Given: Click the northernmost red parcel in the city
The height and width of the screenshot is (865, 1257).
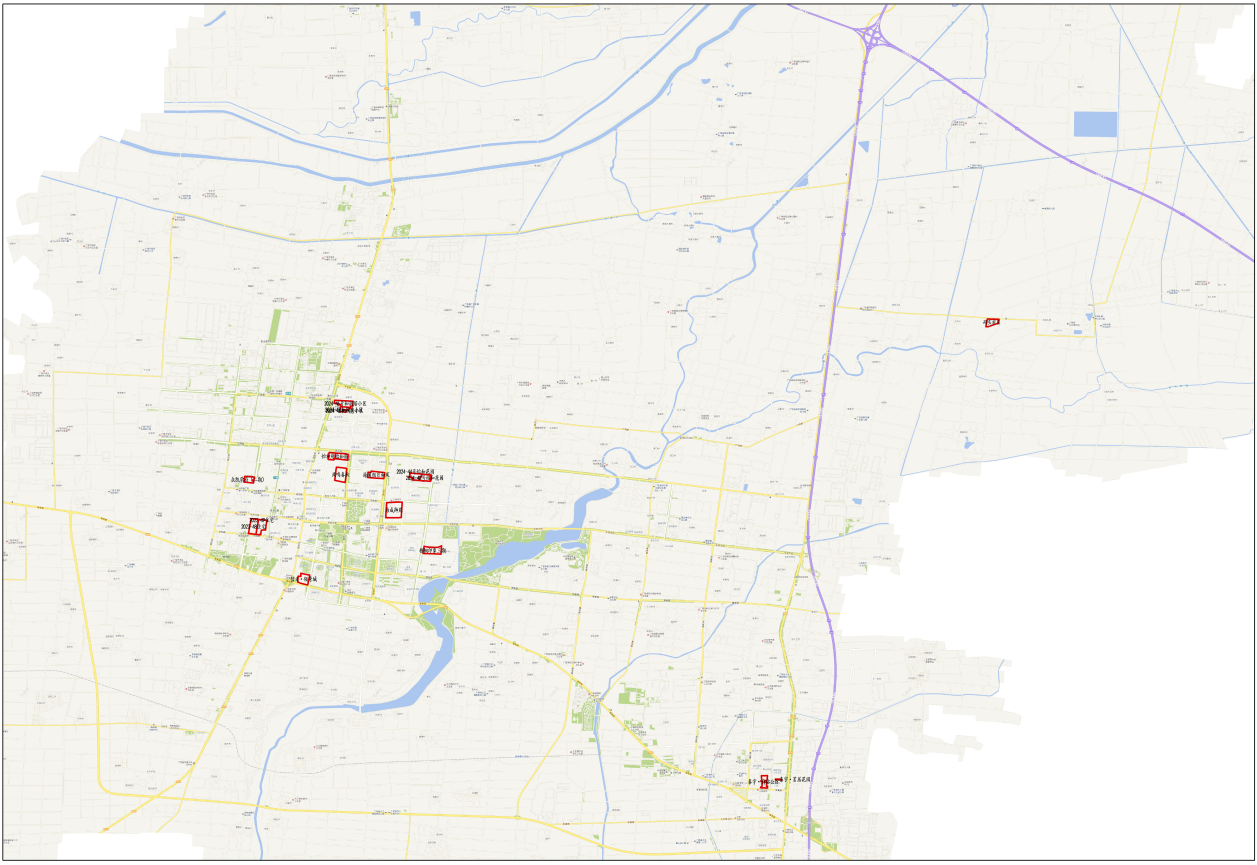Looking at the screenshot, I should (x=343, y=405).
